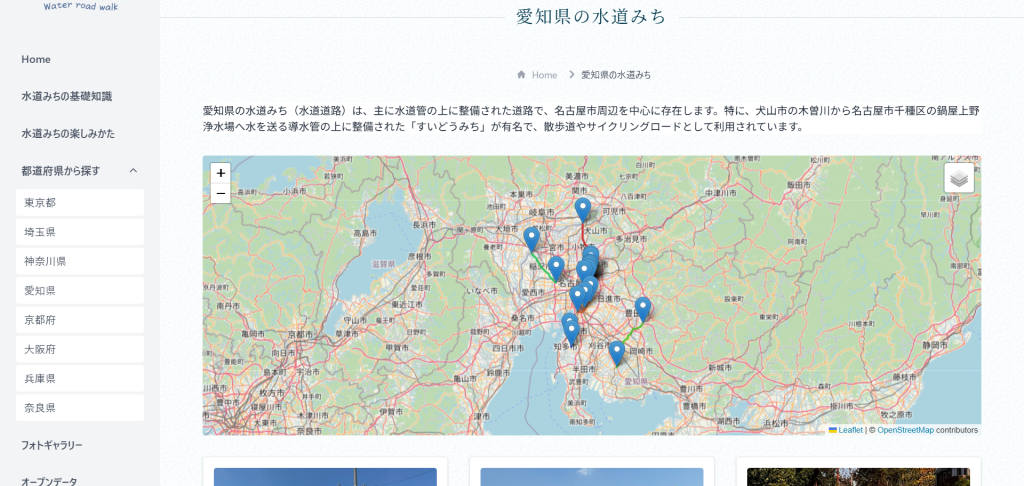
Task: Zoom out on the map
Action: 220,194
